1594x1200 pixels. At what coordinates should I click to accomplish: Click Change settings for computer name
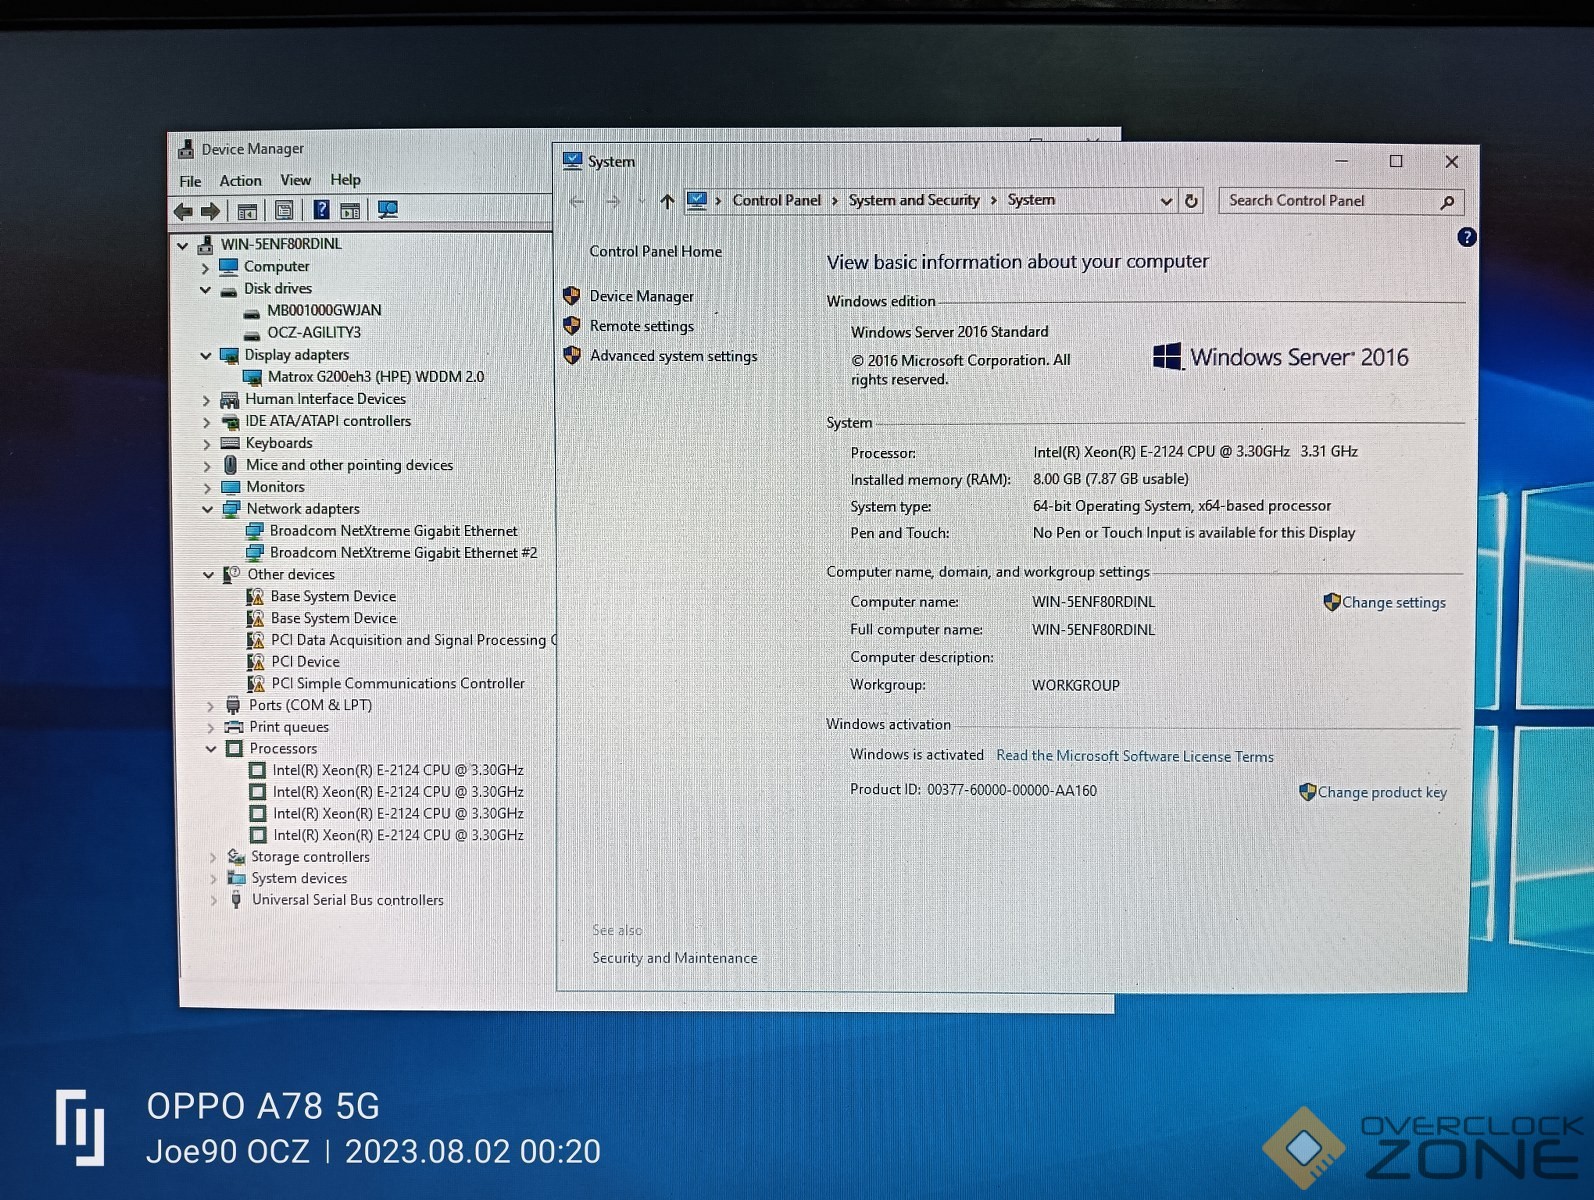(1394, 602)
